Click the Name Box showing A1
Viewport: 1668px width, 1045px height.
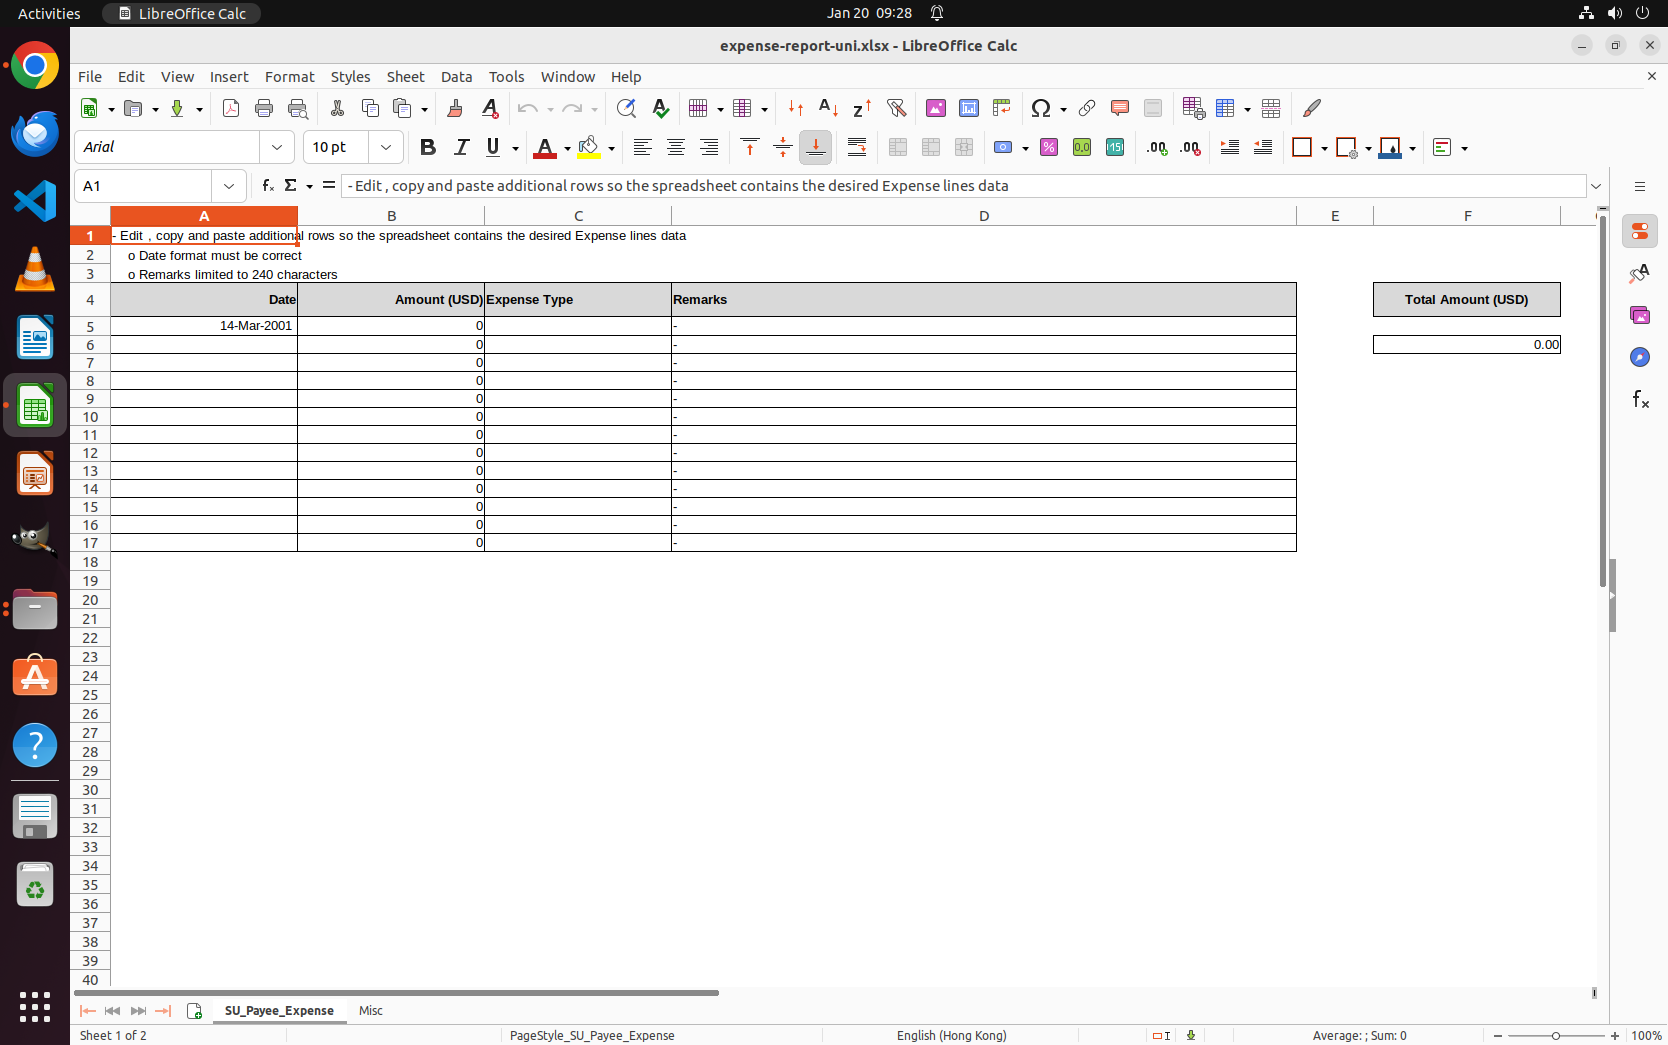144,186
